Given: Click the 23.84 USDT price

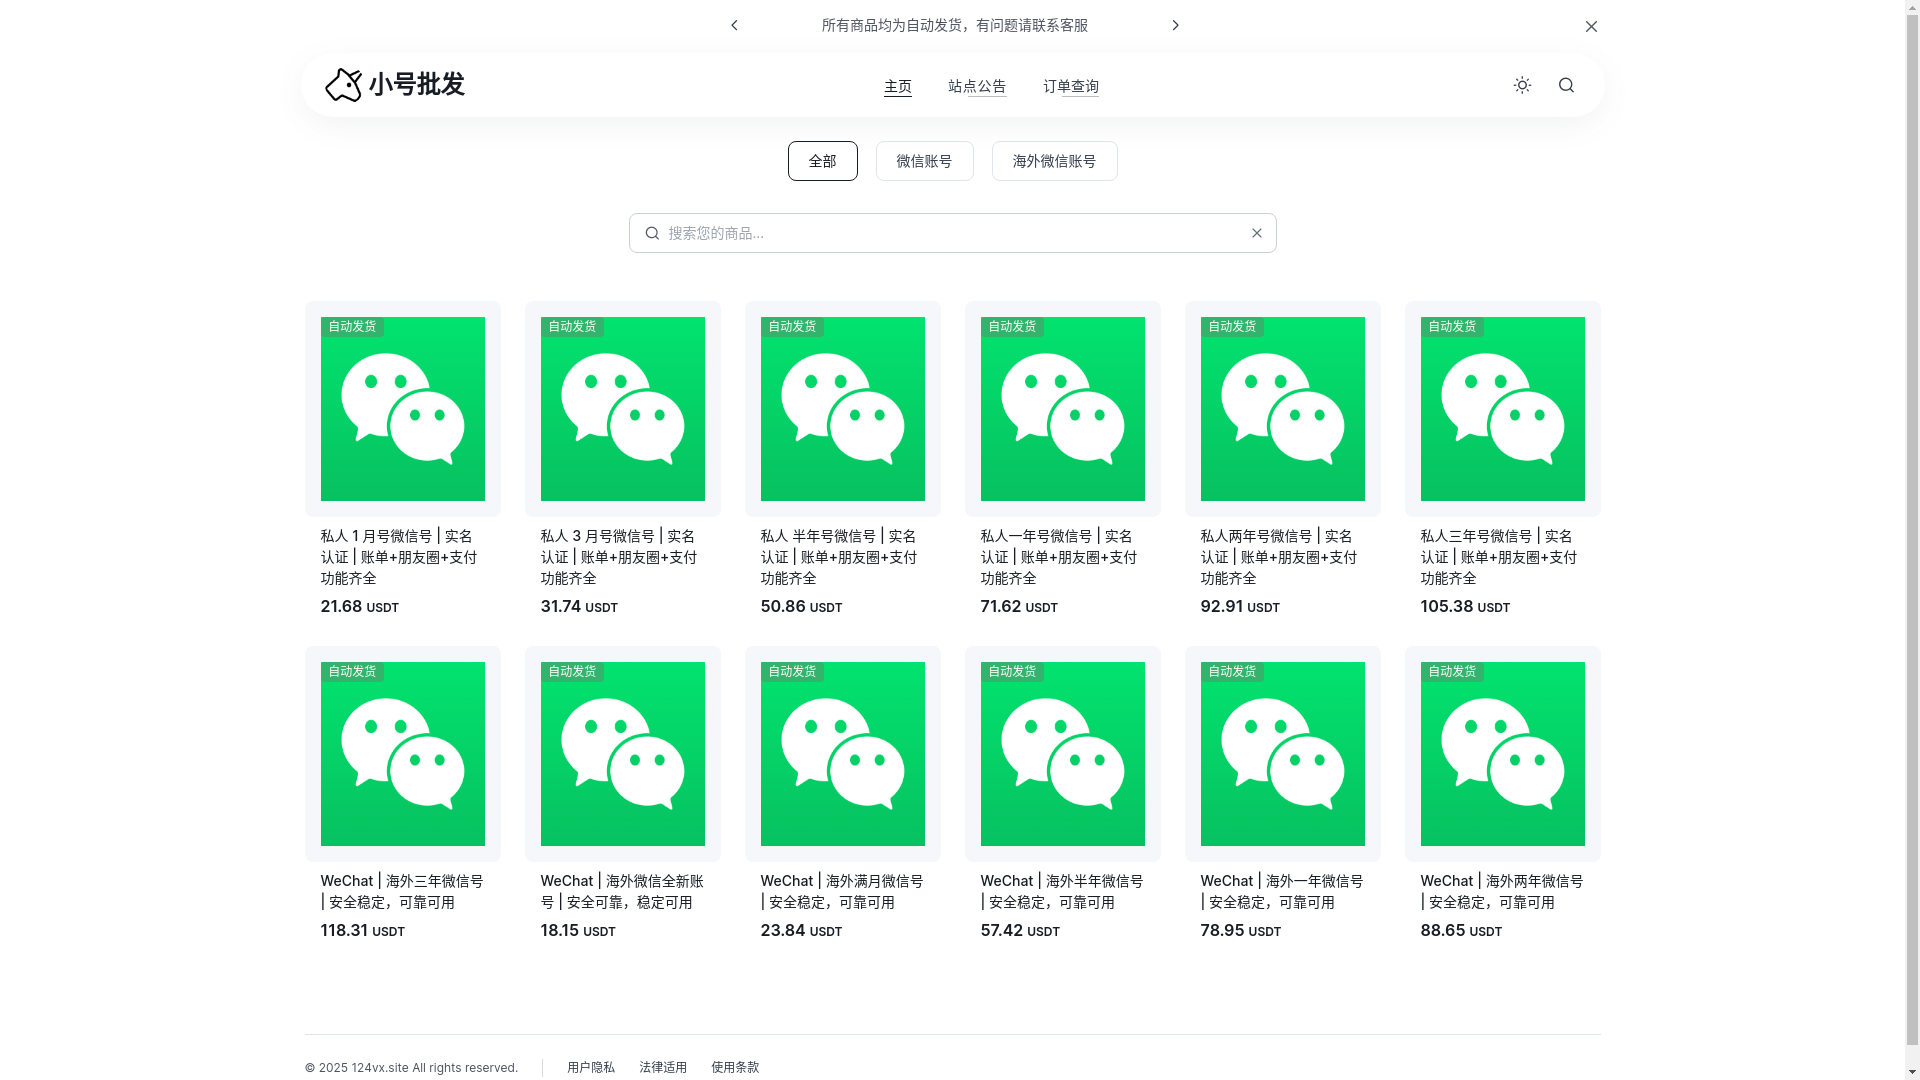Looking at the screenshot, I should [x=801, y=931].
